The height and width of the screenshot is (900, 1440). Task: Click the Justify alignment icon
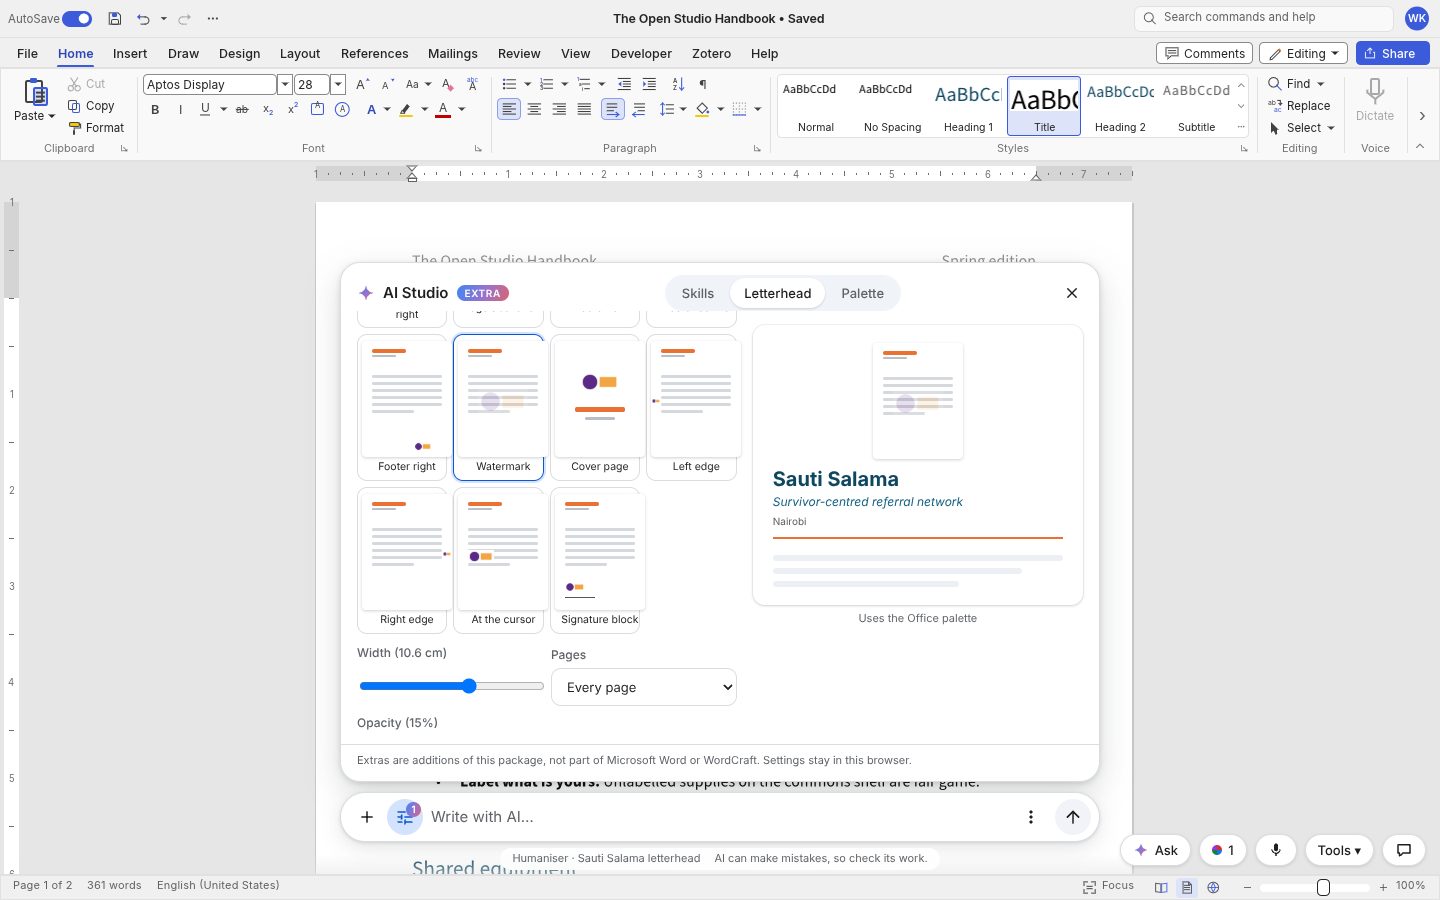tap(584, 109)
